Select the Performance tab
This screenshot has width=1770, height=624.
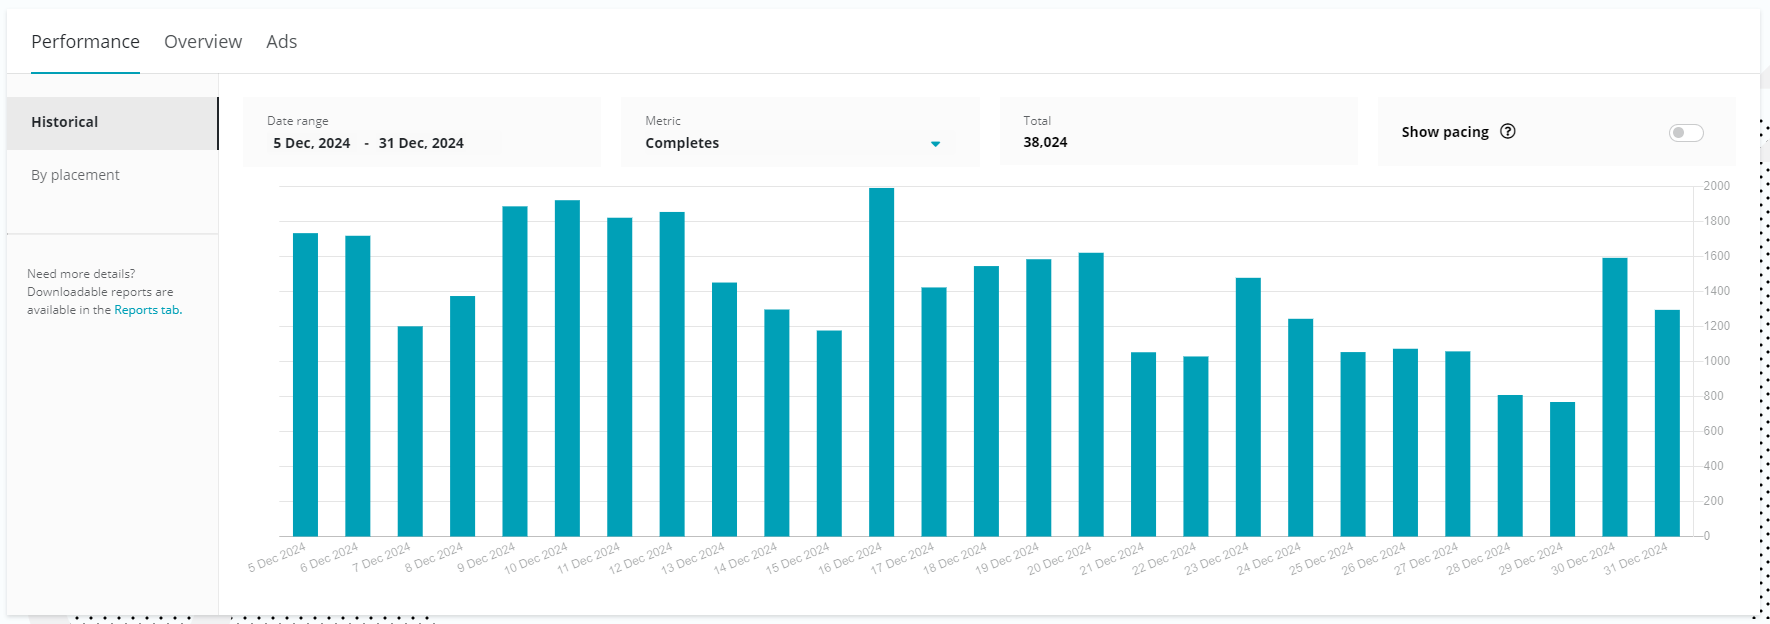coord(85,42)
